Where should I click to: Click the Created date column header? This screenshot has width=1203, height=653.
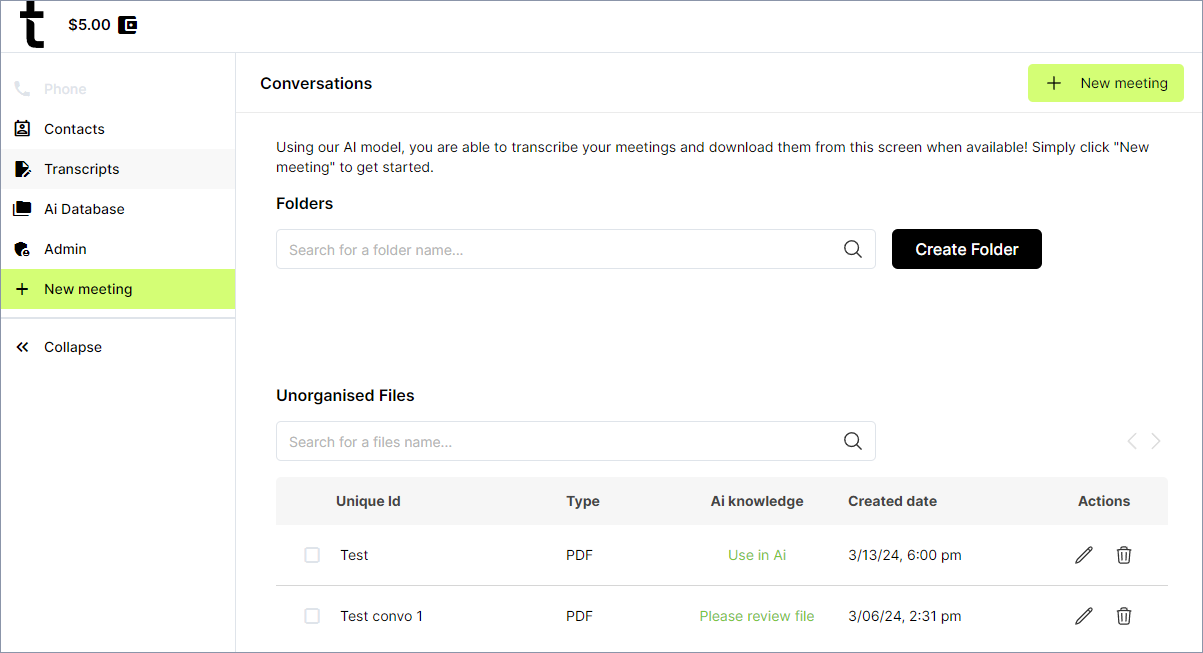pyautogui.click(x=893, y=501)
